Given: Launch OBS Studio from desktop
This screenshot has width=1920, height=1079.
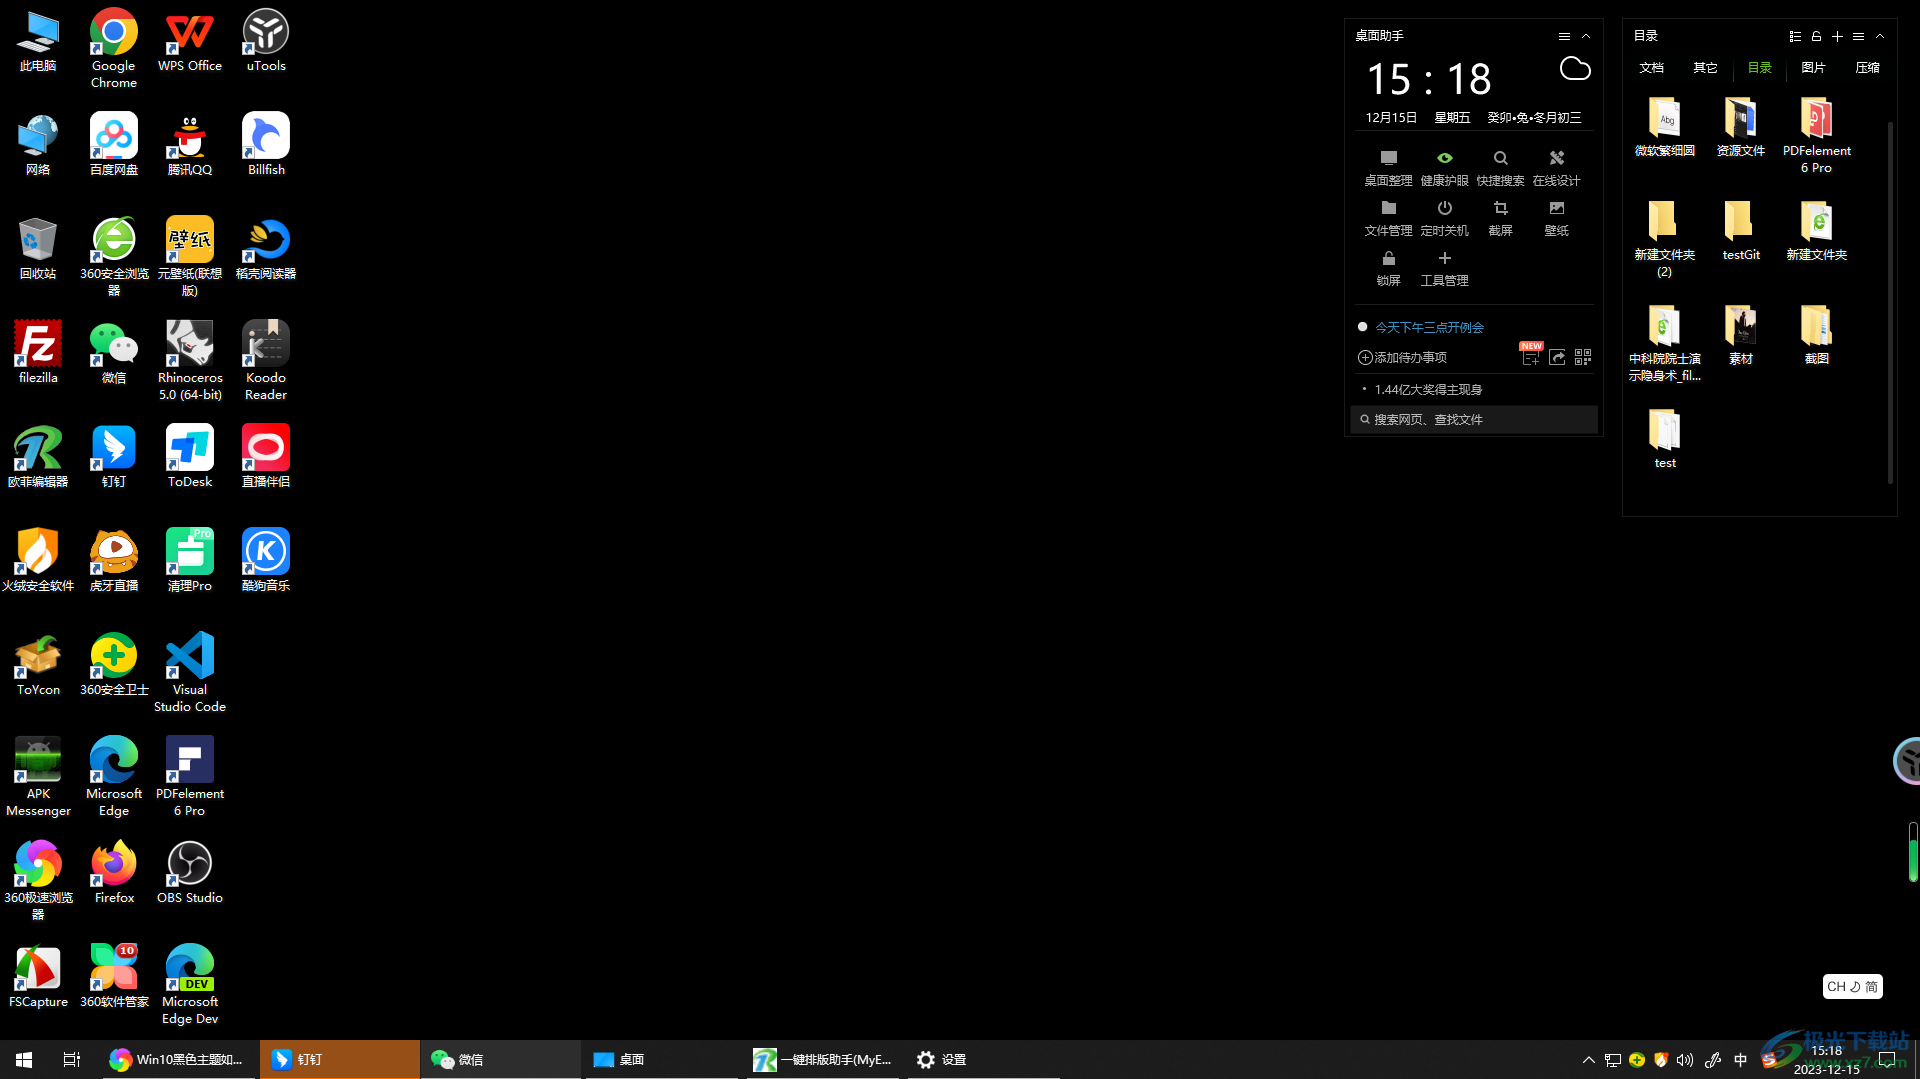Looking at the screenshot, I should (190, 871).
